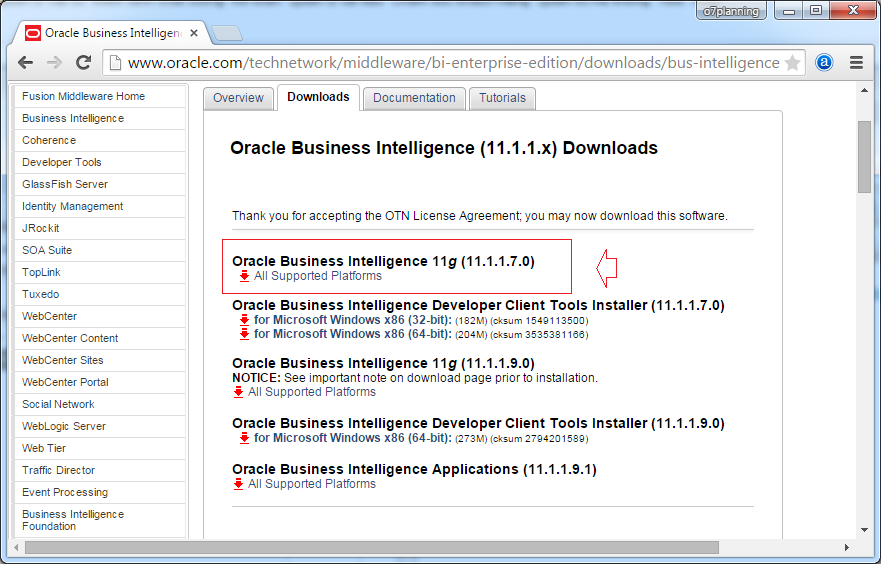Open Event Processing sidebar link
The height and width of the screenshot is (564, 881).
[x=100, y=492]
